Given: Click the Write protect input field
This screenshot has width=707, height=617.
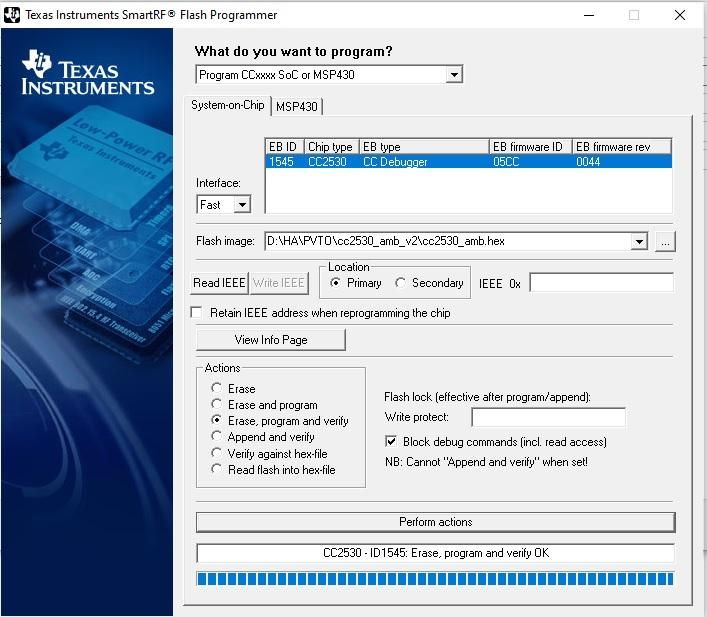Looking at the screenshot, I should click(548, 417).
